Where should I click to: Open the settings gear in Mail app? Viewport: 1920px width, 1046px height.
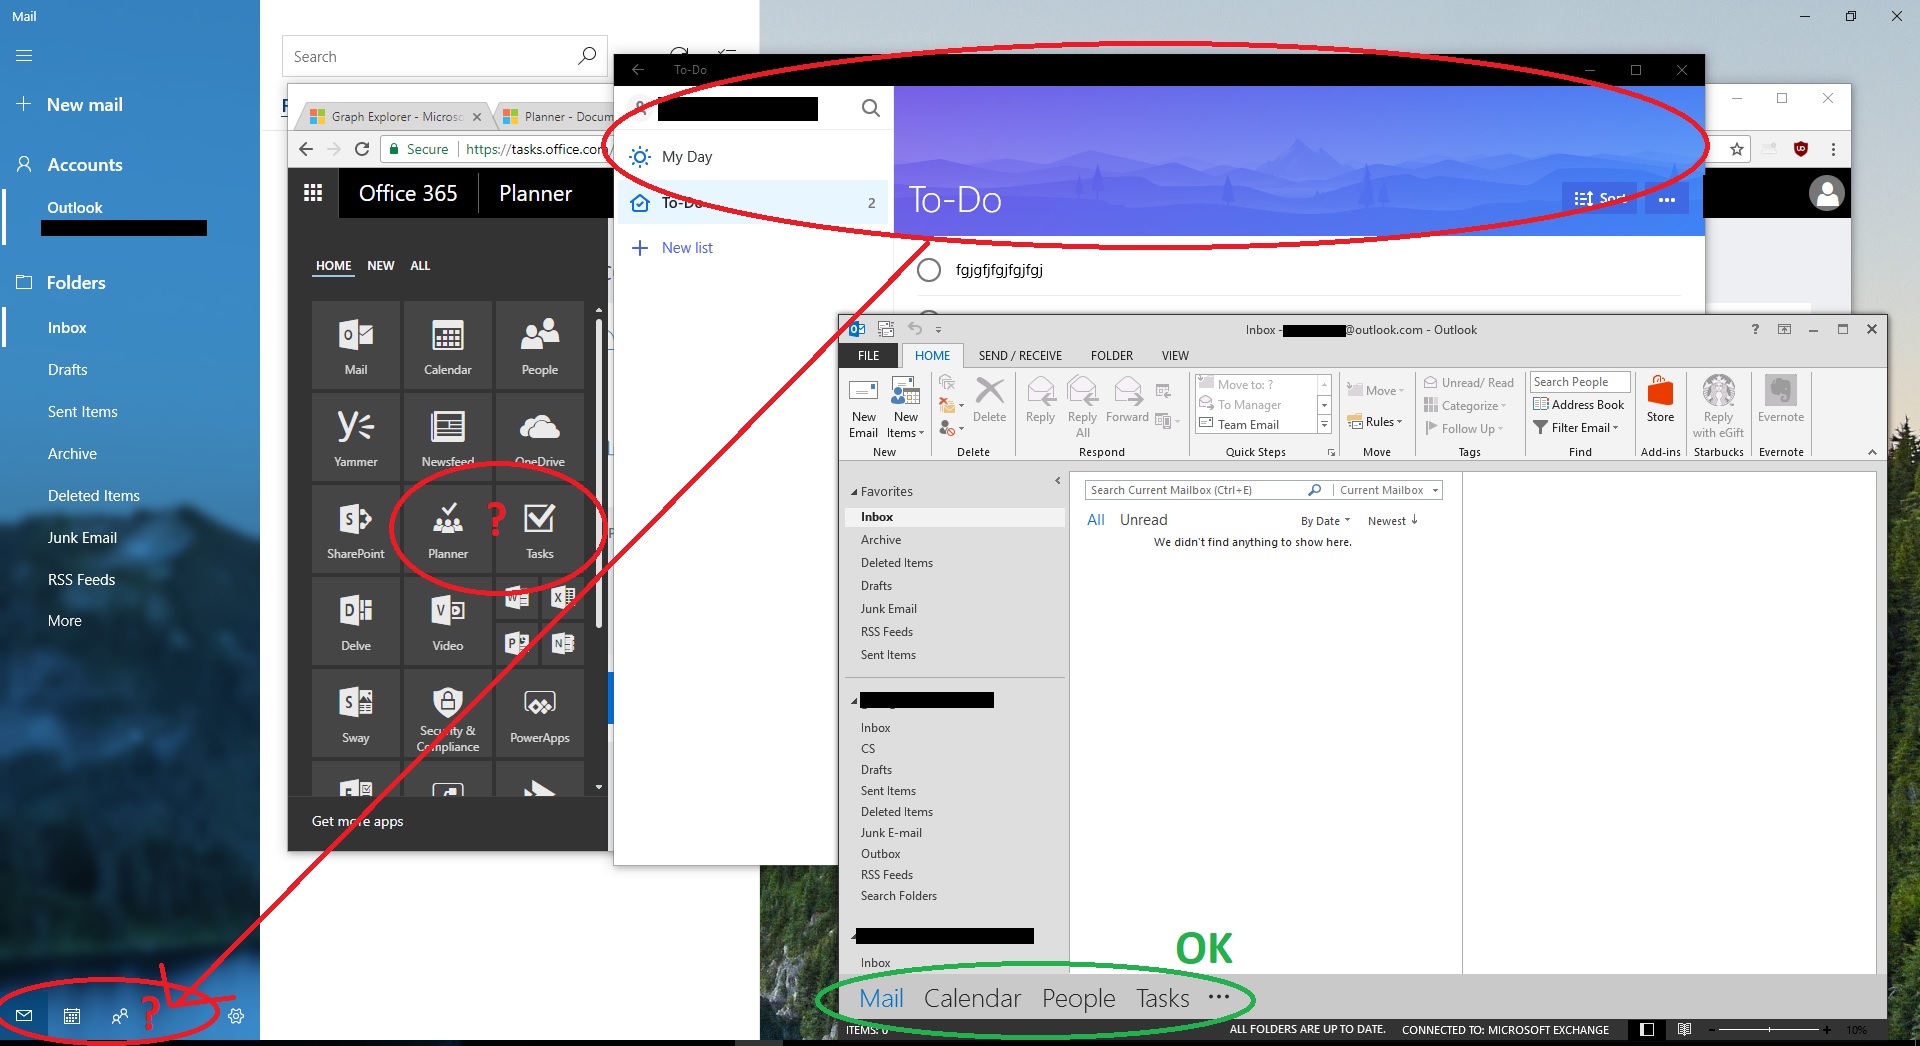tap(236, 1016)
